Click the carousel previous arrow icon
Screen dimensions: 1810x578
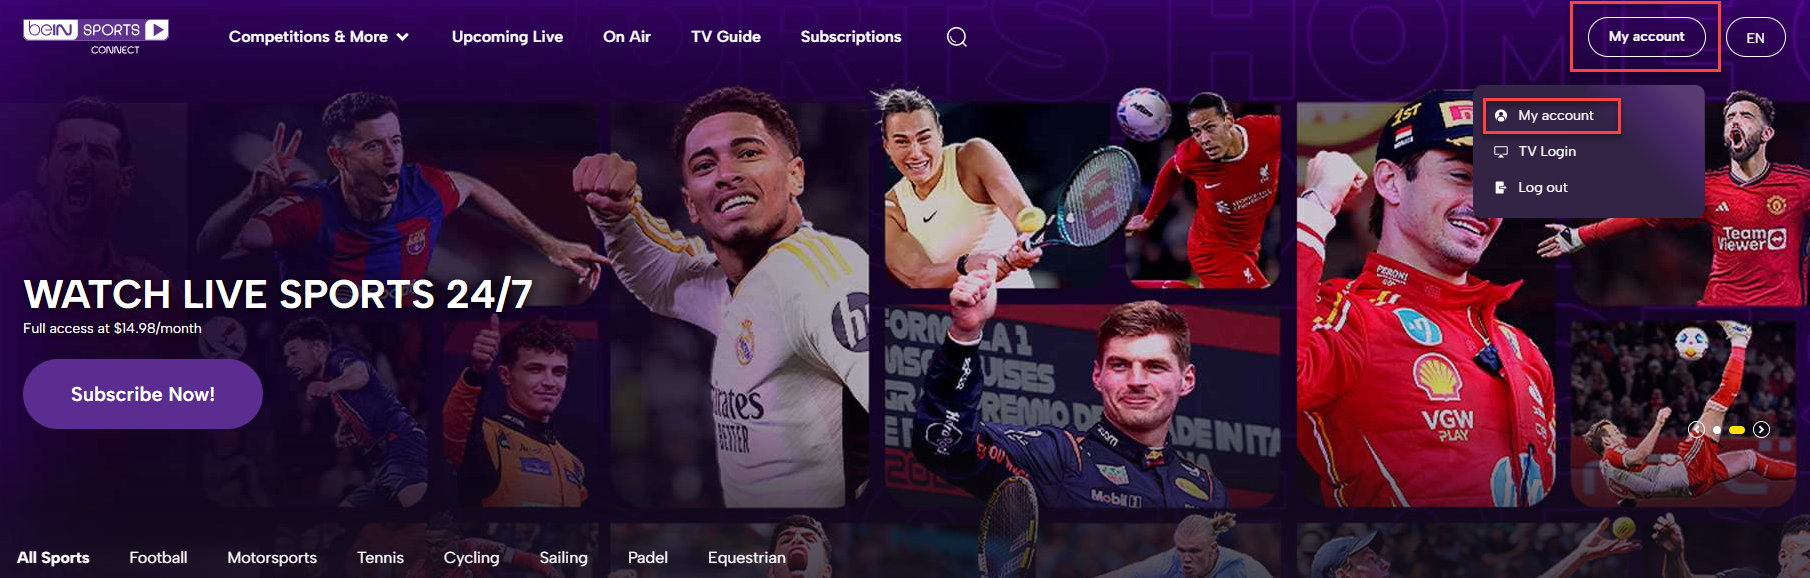pyautogui.click(x=1696, y=429)
